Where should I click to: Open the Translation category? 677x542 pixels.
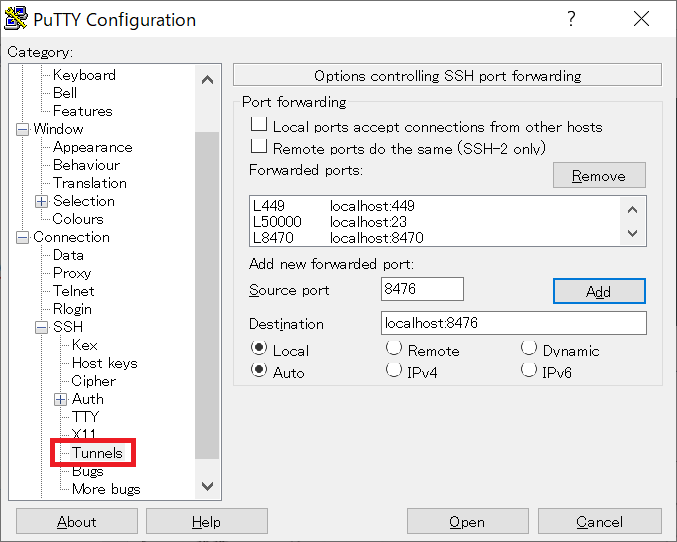(x=90, y=183)
